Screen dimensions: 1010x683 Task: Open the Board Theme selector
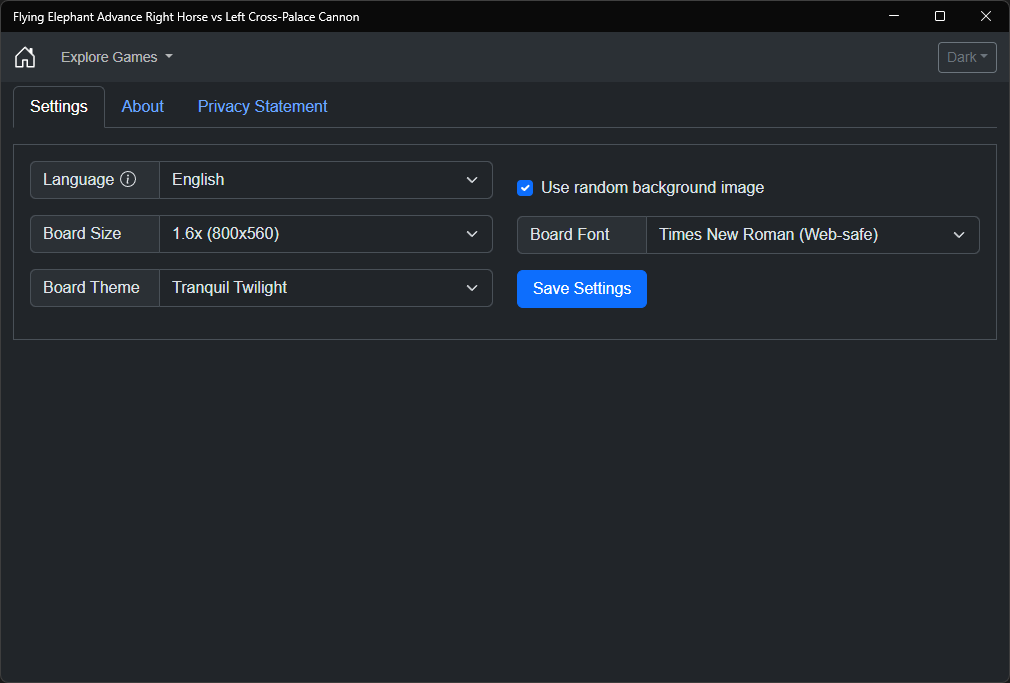[x=325, y=288]
